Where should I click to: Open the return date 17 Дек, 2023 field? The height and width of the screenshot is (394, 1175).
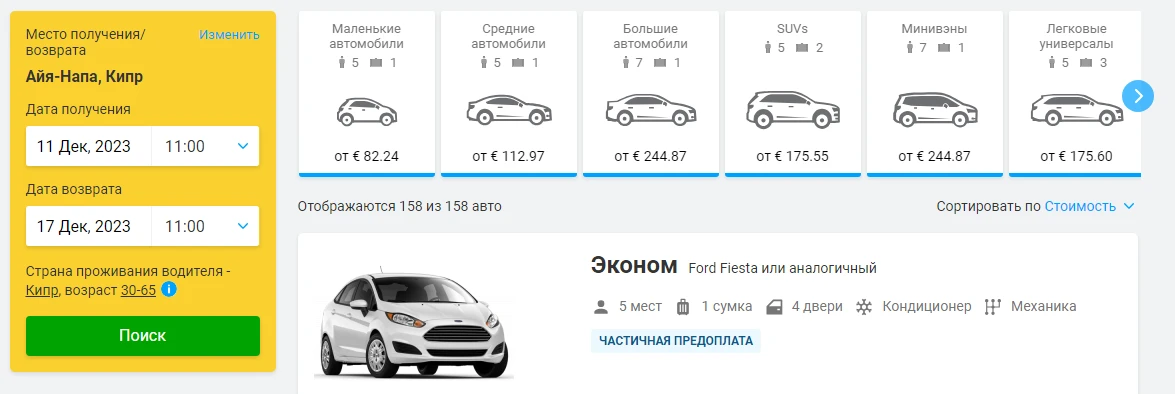pyautogui.click(x=89, y=226)
